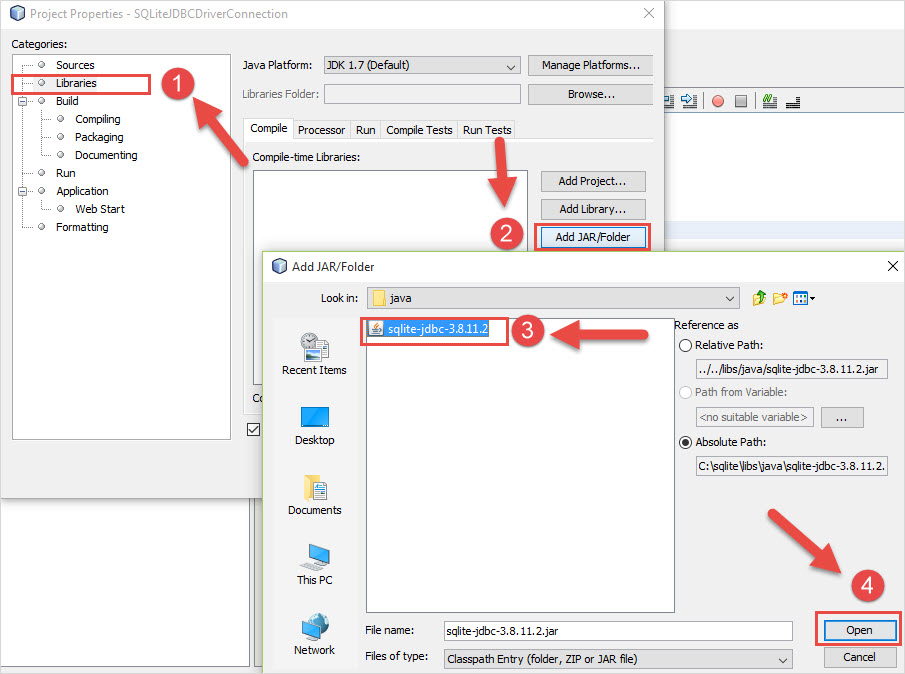Click the Uncomment toolbar icon in editor
Screen dimensions: 905x674
[x=793, y=102]
